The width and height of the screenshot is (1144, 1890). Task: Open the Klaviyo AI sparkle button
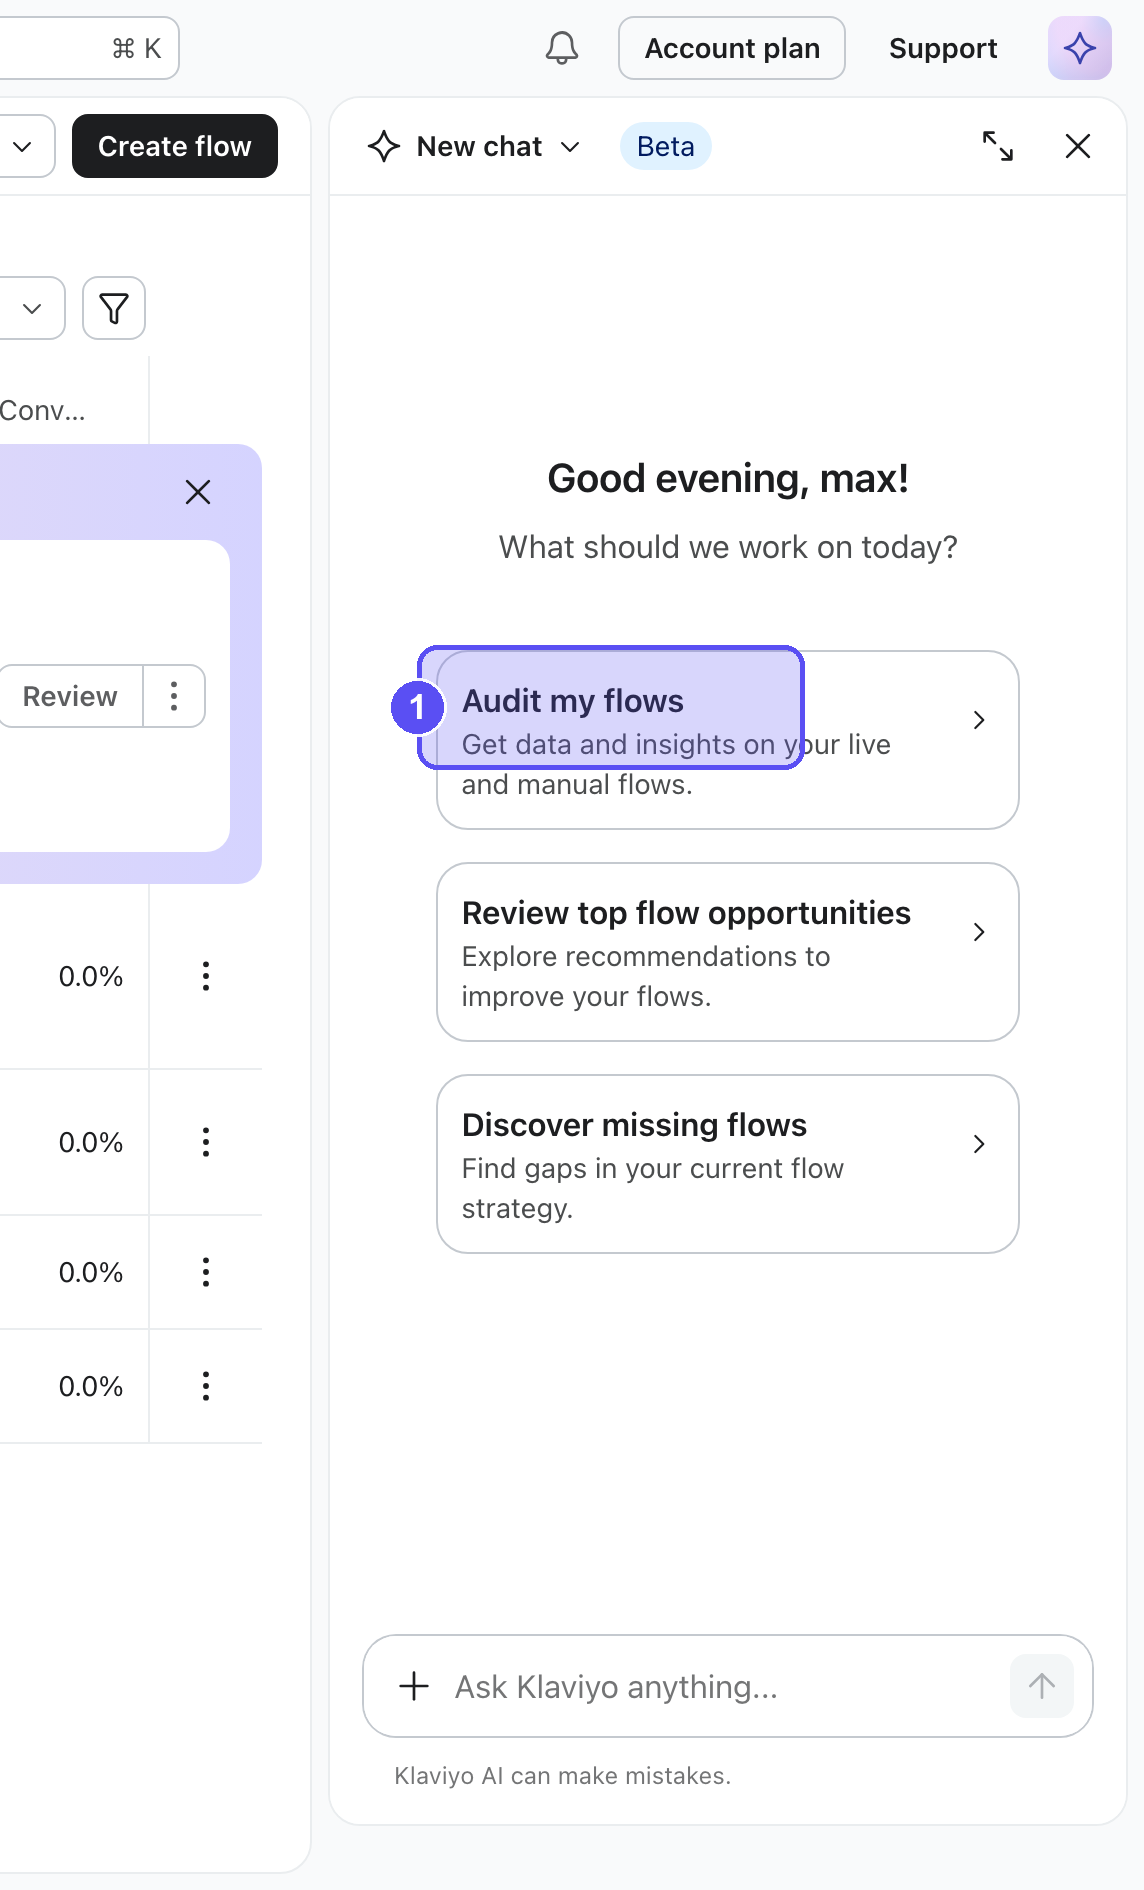(1079, 48)
